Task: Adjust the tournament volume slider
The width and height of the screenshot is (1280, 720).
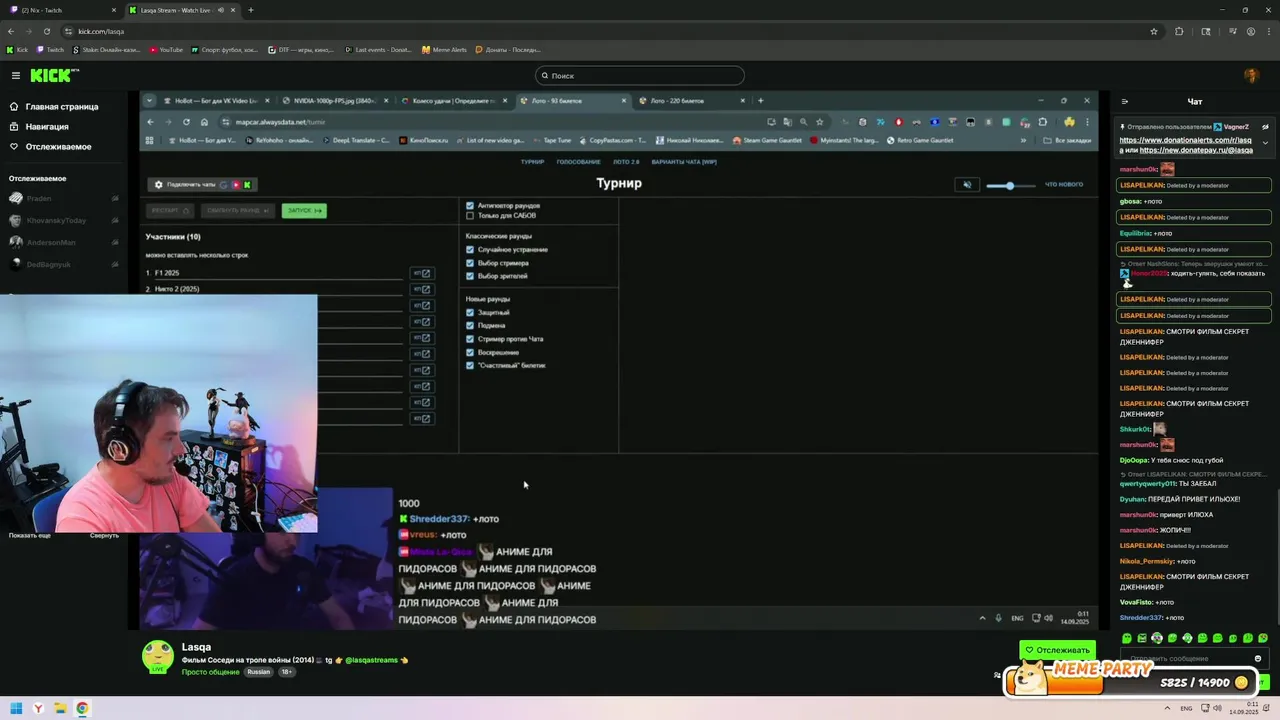Action: pos(1011,185)
